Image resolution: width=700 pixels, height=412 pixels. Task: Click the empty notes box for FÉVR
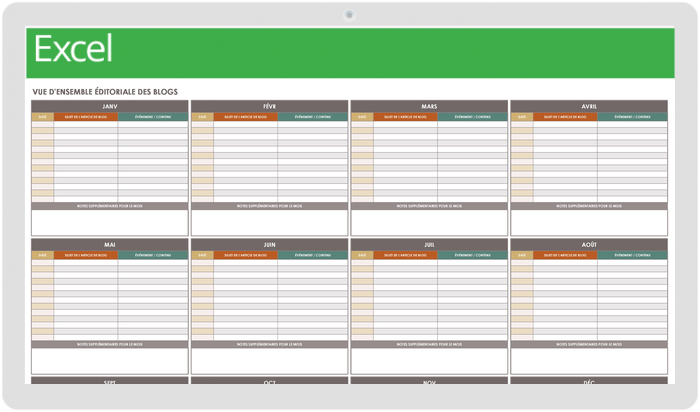tap(270, 223)
